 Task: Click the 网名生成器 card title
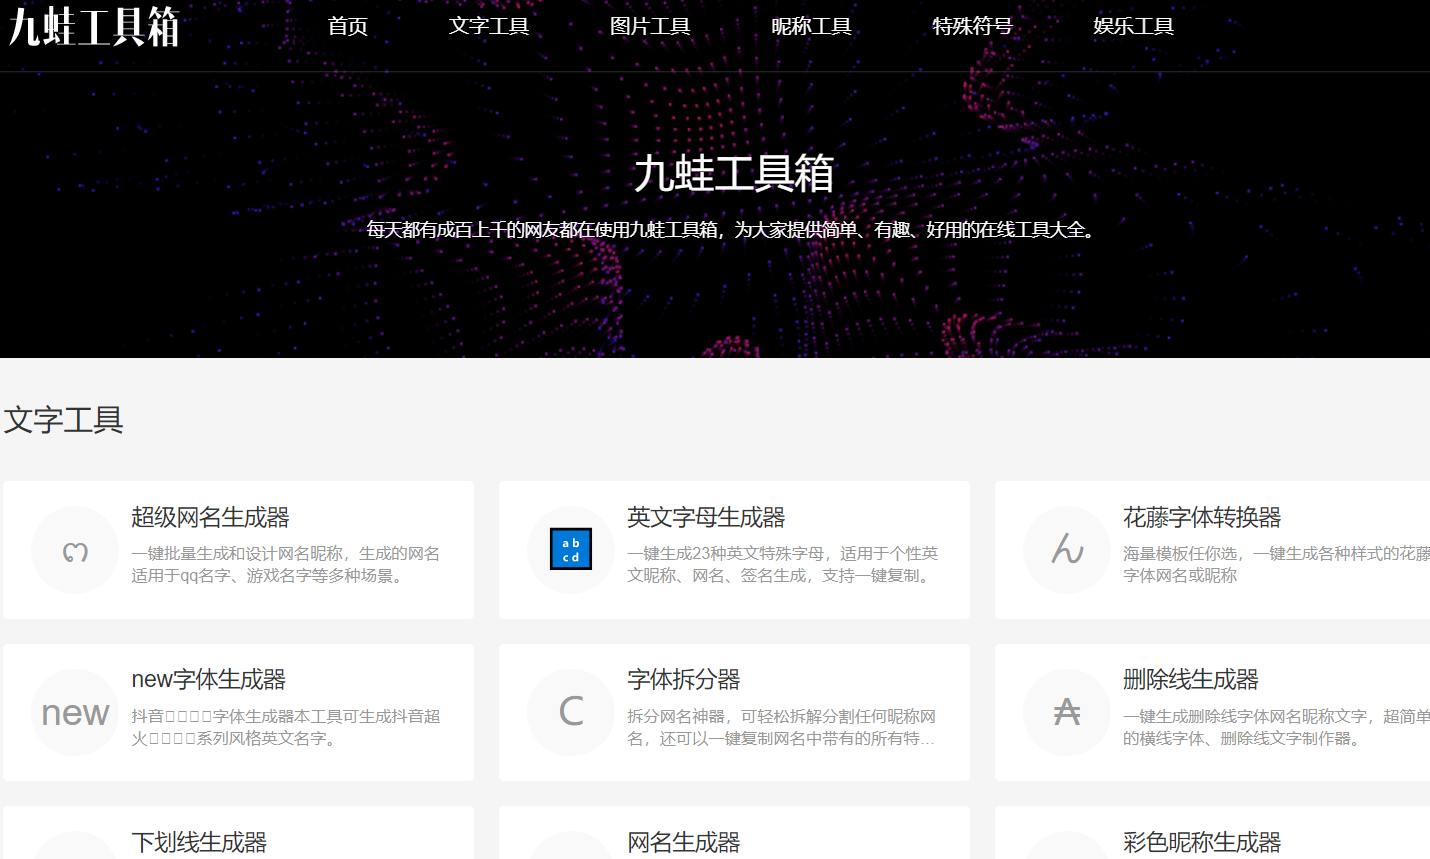point(683,842)
